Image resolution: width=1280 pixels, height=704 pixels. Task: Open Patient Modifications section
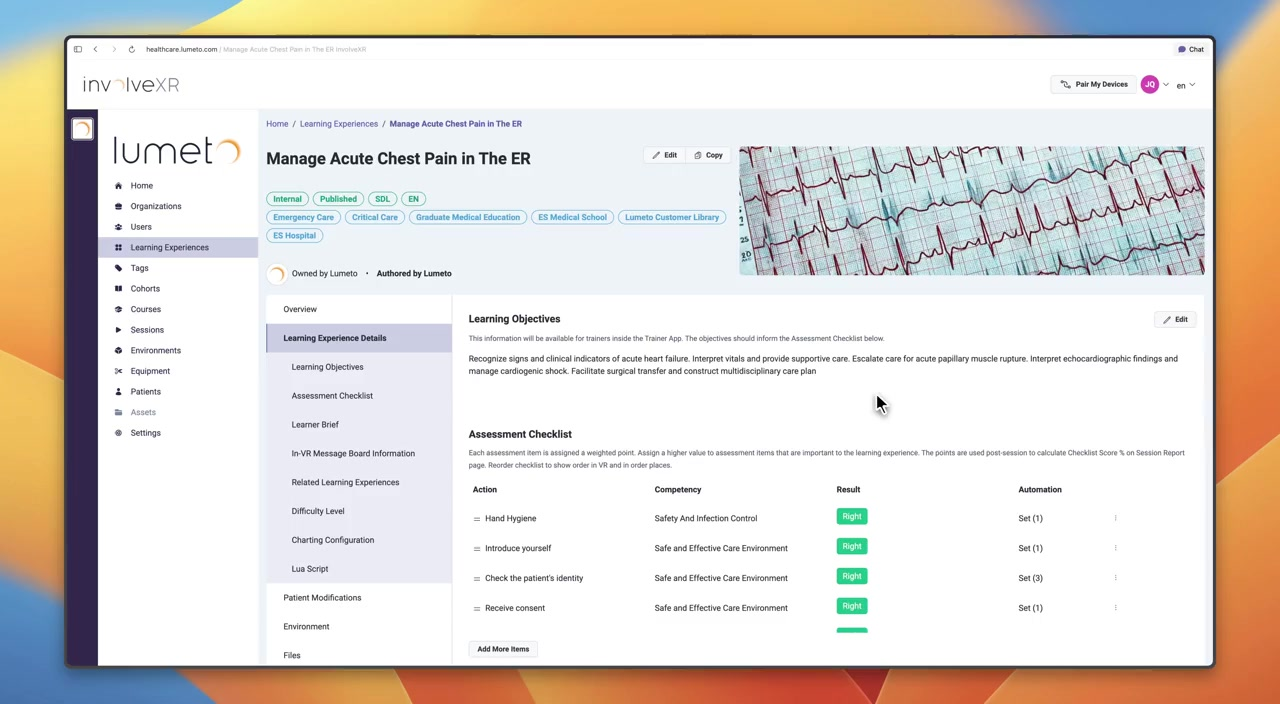coord(322,598)
